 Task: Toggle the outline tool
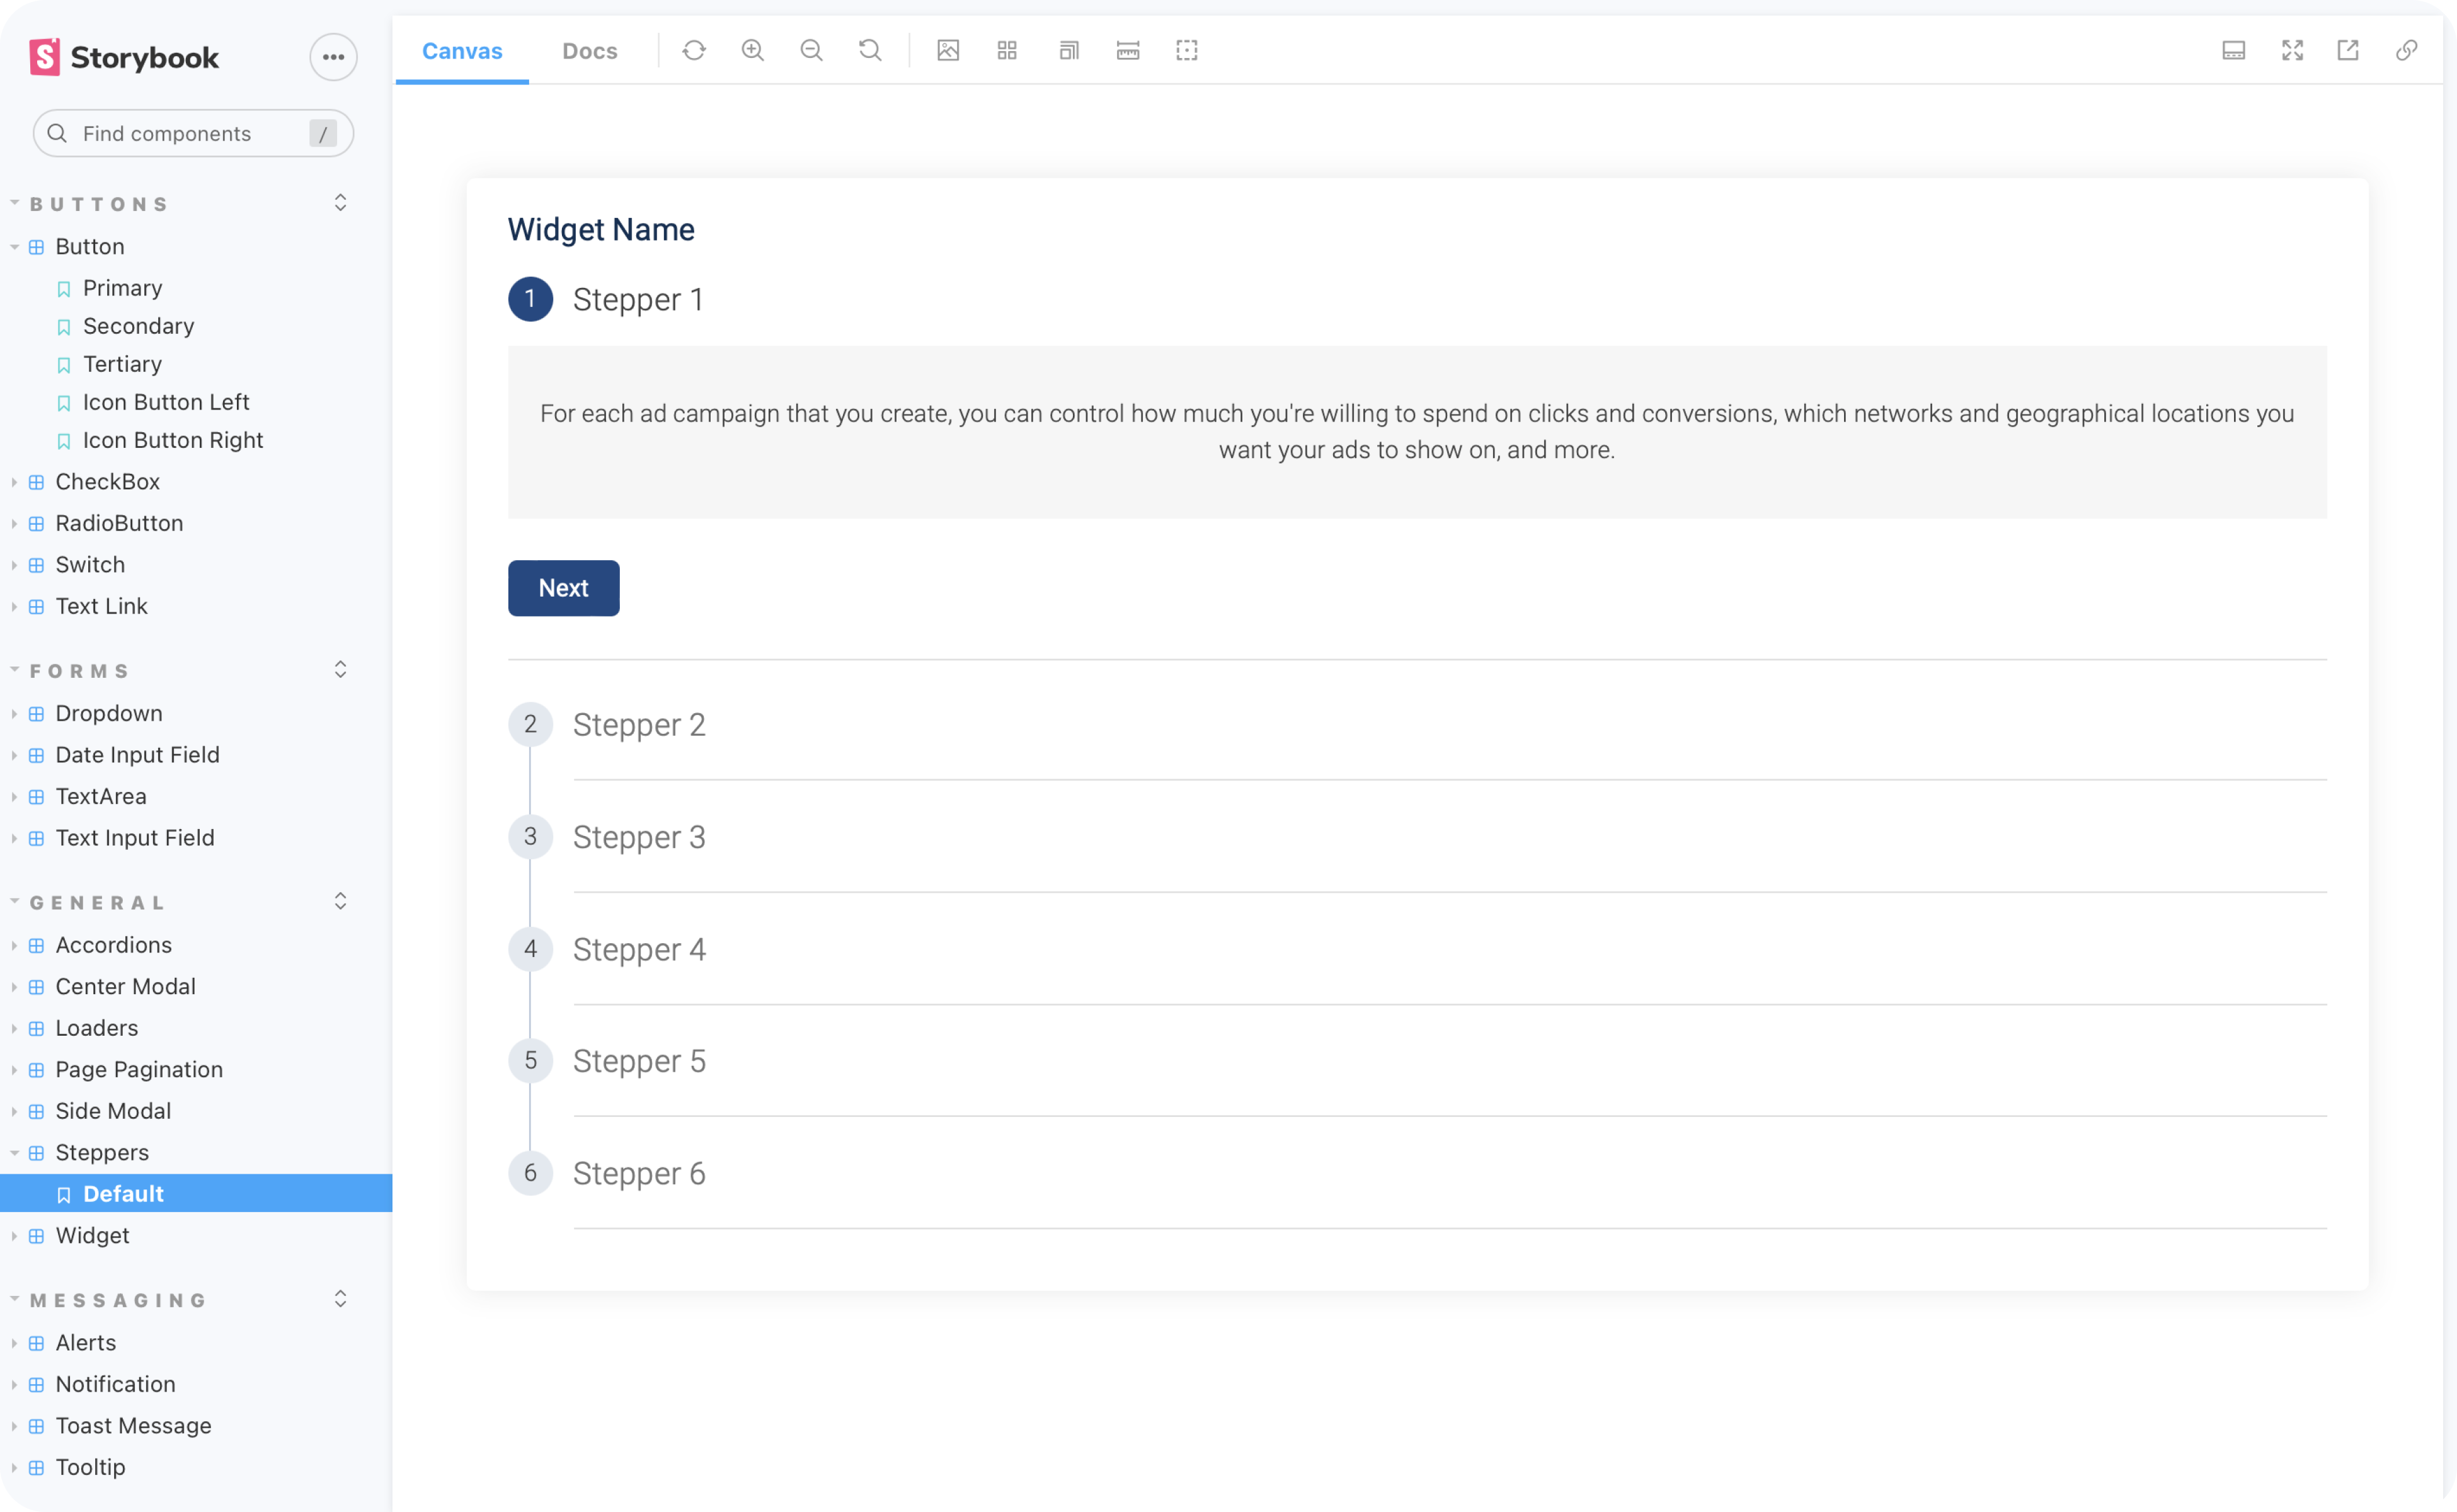(1187, 50)
